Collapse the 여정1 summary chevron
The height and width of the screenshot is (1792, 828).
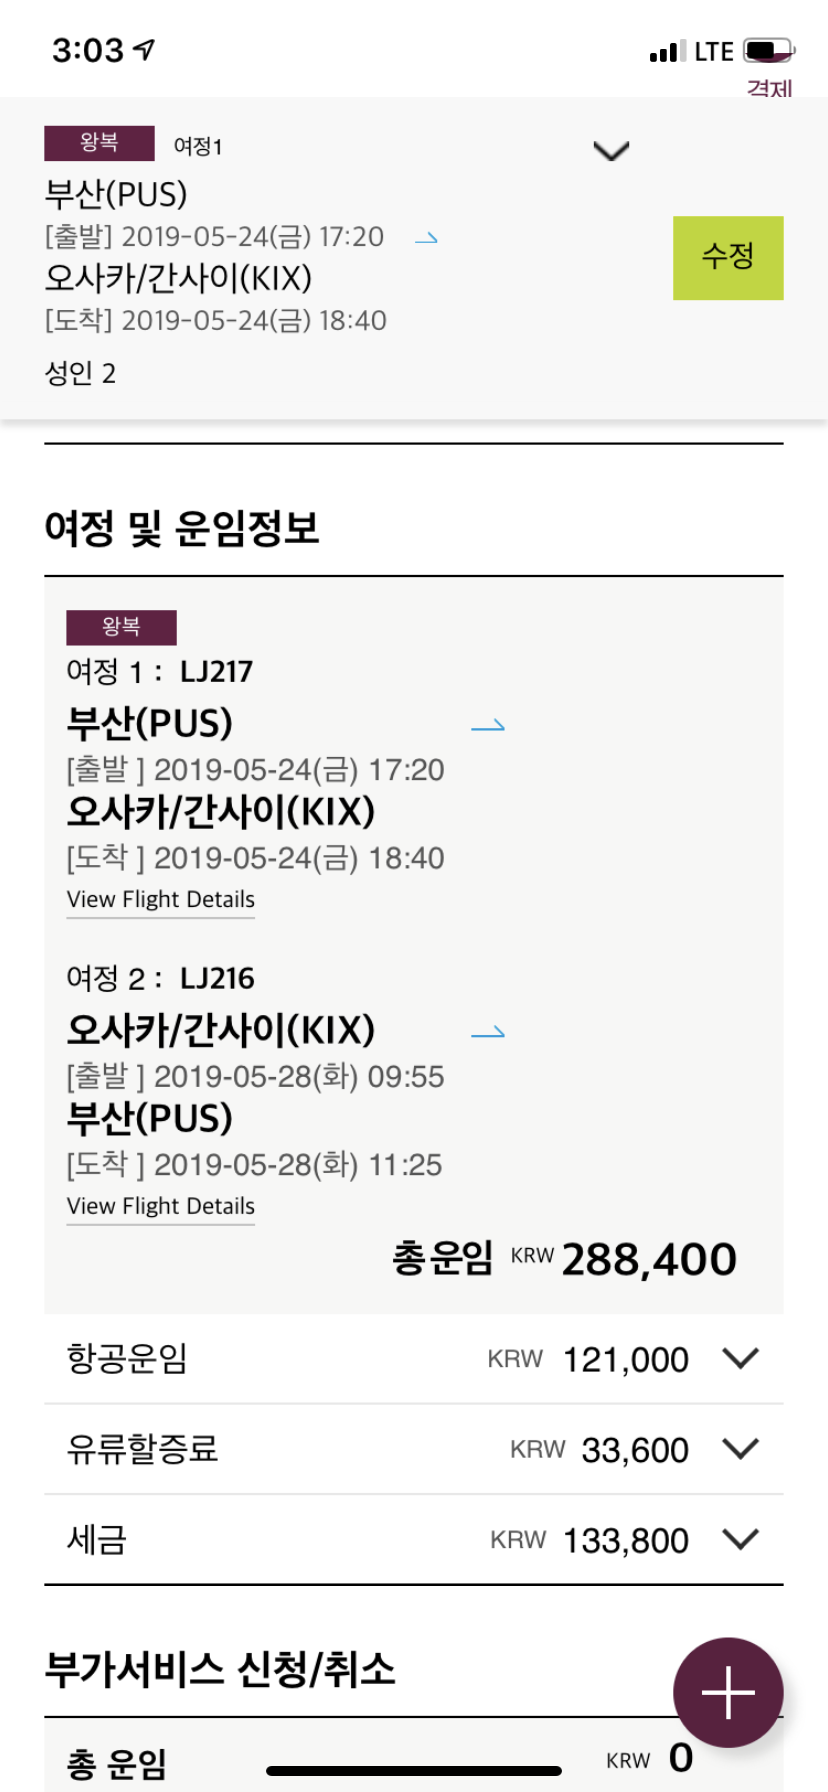[x=611, y=151]
